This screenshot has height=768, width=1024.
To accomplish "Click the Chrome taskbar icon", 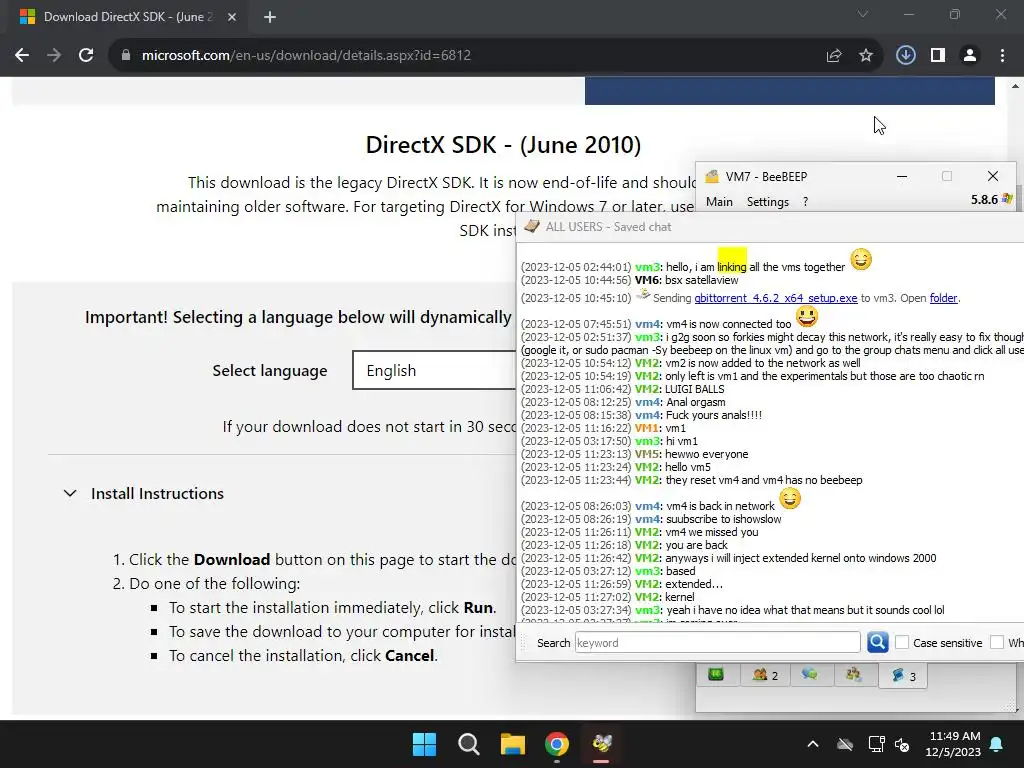I will [557, 744].
